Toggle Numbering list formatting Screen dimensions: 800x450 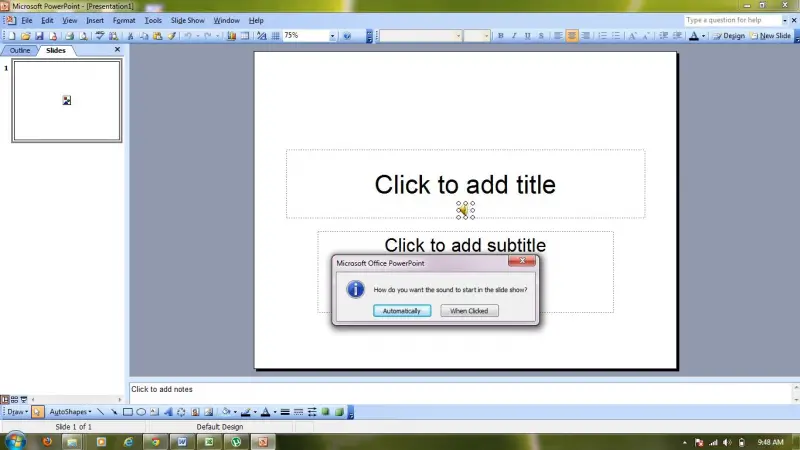[x=603, y=36]
